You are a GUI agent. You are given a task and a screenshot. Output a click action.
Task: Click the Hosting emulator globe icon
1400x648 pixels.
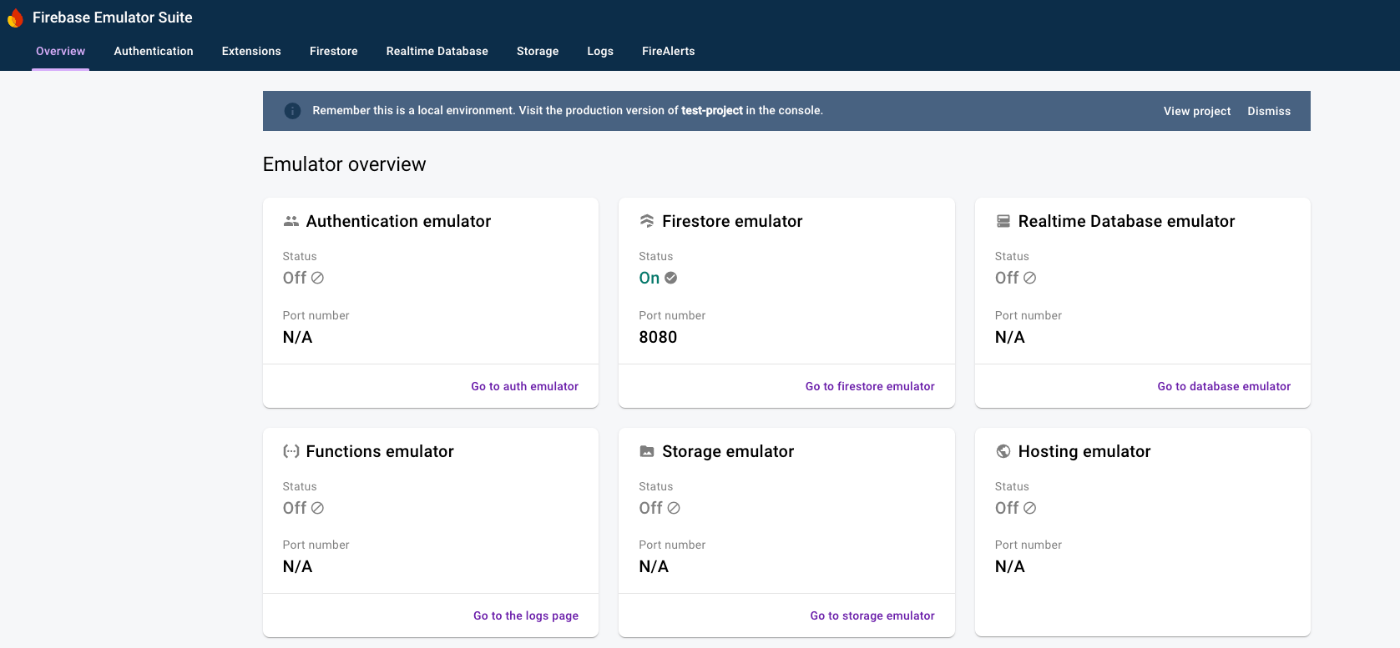[1003, 451]
